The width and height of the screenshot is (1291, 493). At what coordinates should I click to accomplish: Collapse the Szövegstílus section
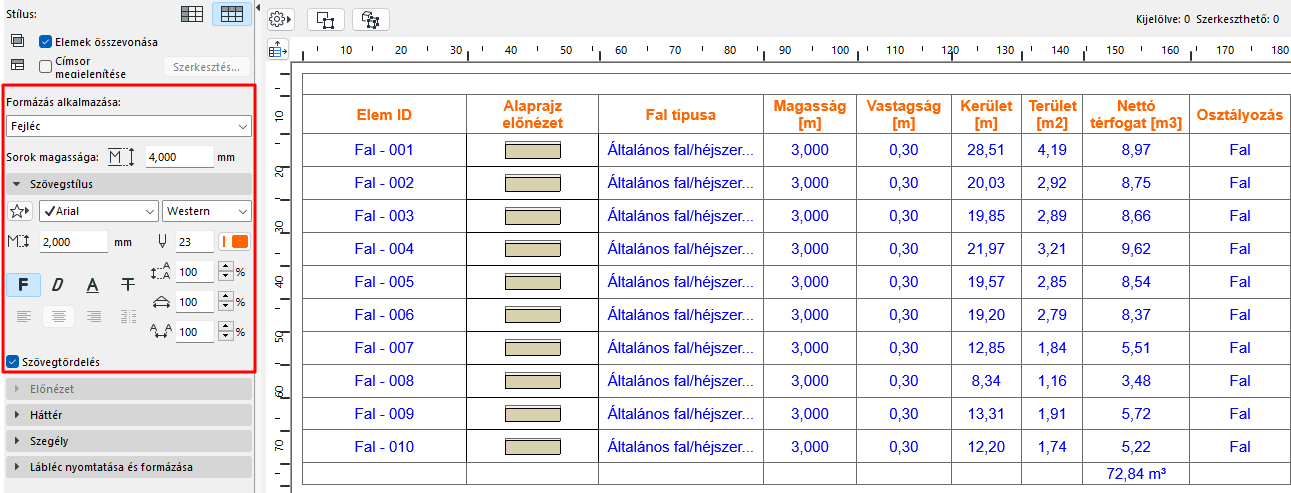[x=128, y=184]
